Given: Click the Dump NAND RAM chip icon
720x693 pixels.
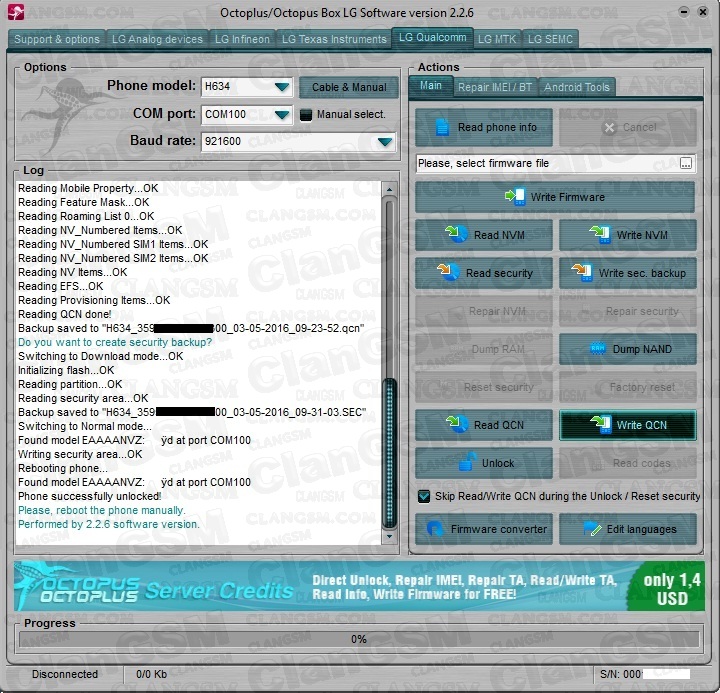Looking at the screenshot, I should (597, 349).
